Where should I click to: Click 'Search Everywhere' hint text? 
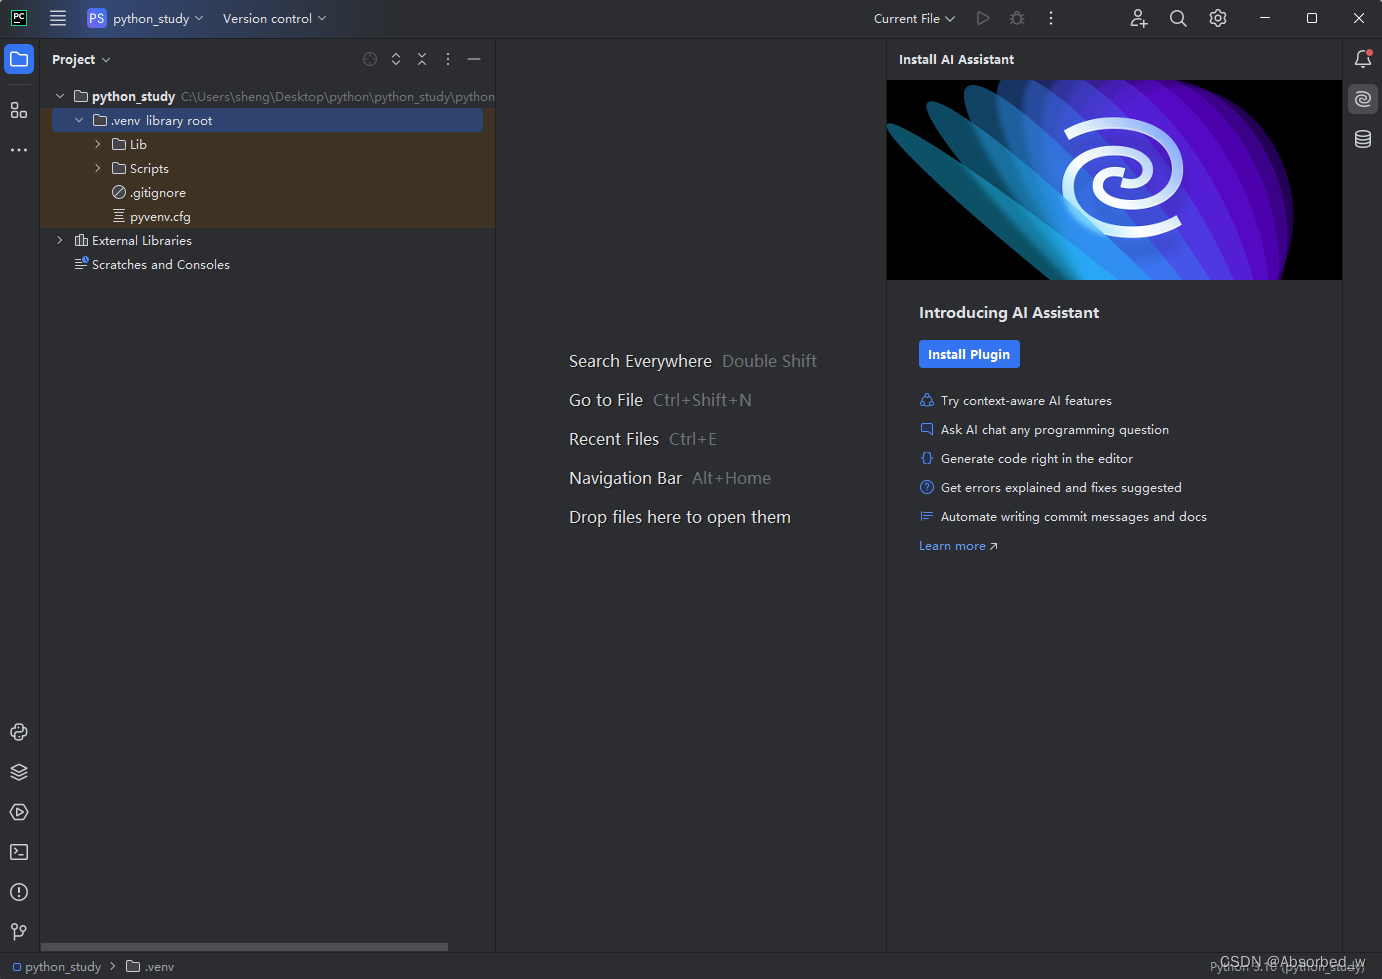coord(640,361)
